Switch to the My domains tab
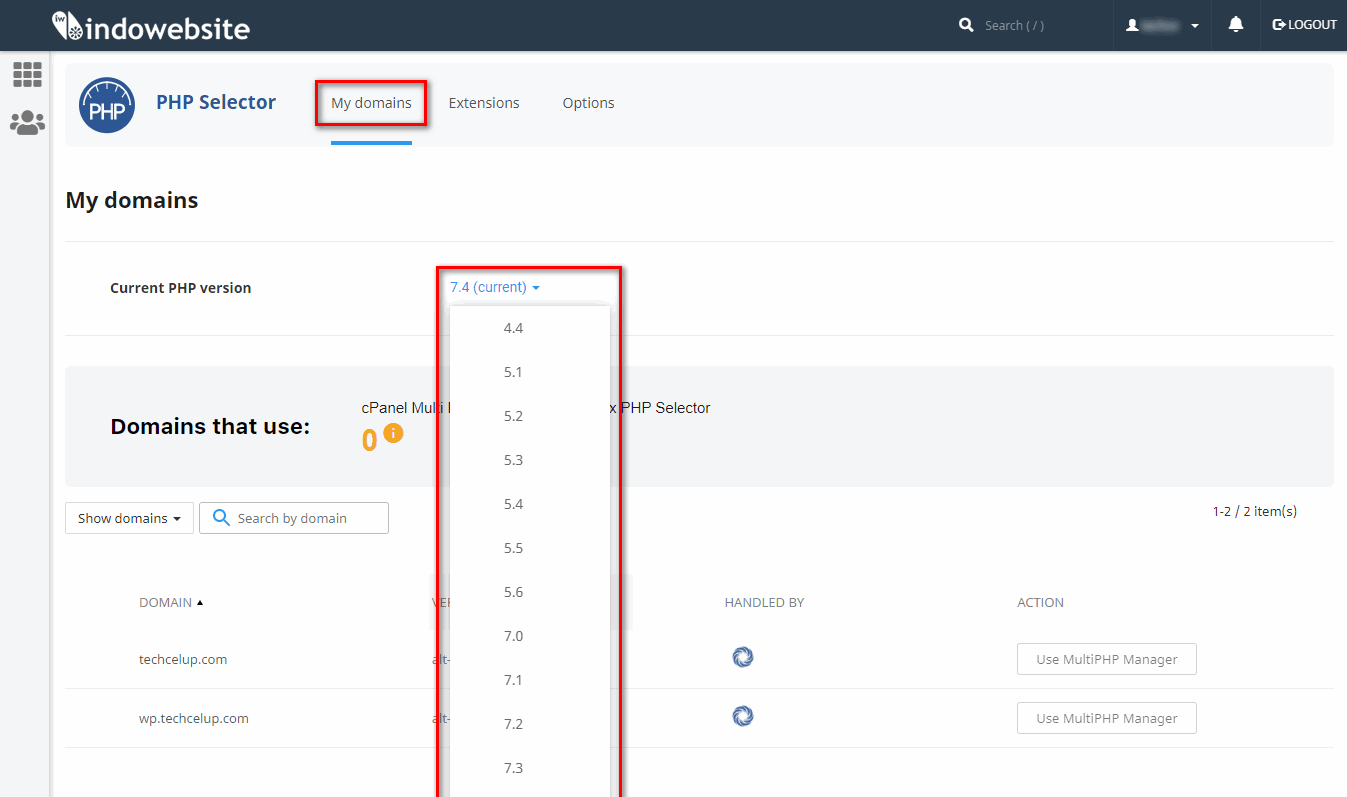The height and width of the screenshot is (797, 1347). (371, 103)
